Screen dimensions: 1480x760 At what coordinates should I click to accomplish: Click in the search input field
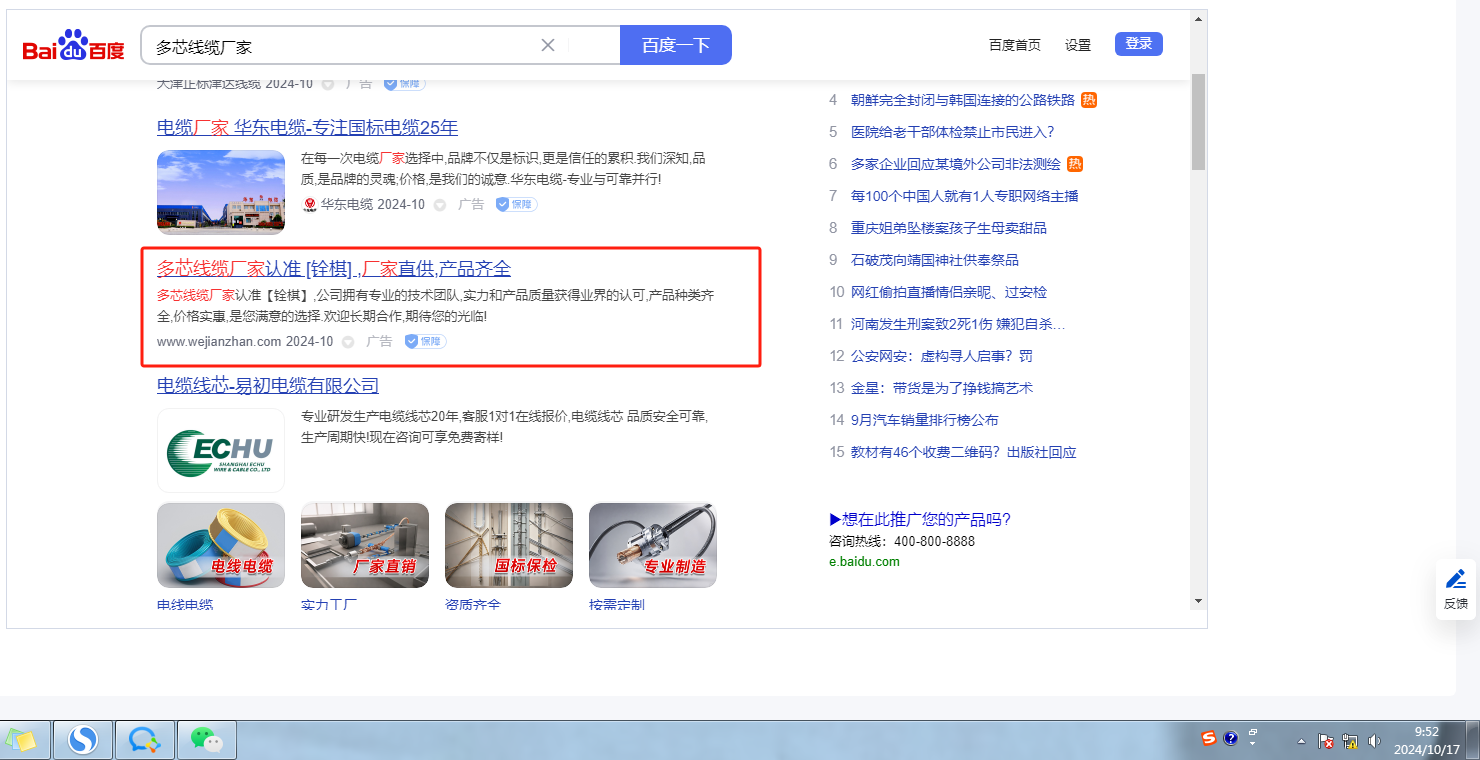click(x=340, y=46)
